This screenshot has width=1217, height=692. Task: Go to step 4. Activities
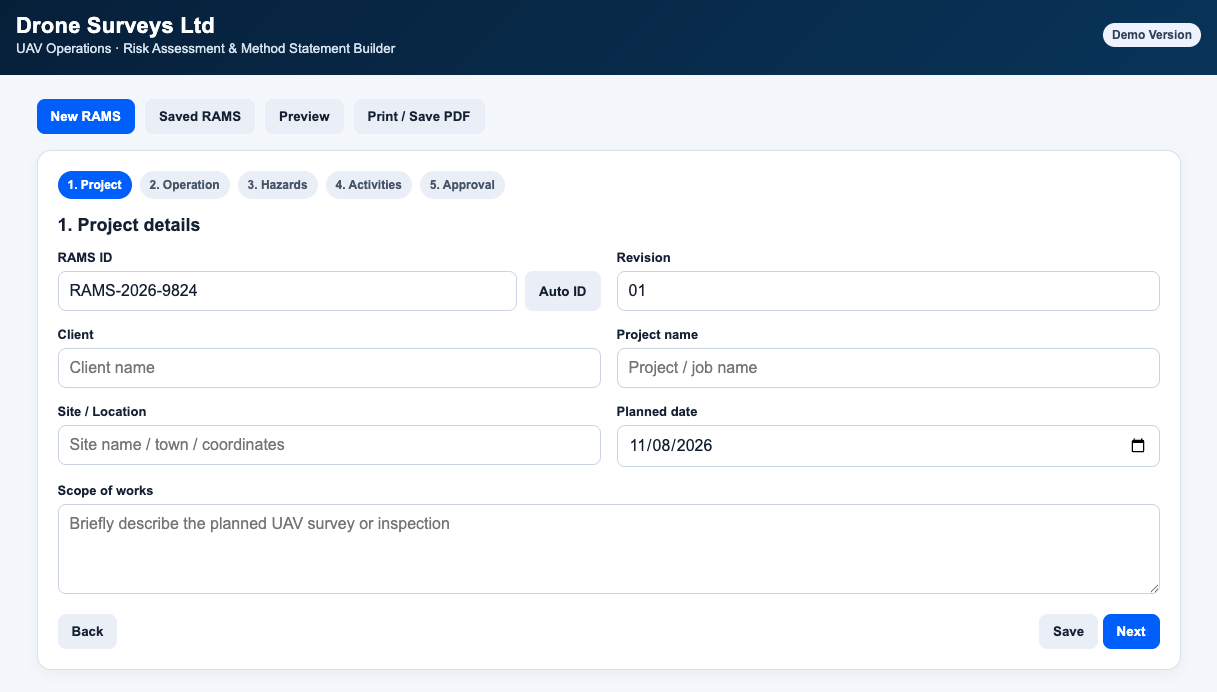[368, 185]
